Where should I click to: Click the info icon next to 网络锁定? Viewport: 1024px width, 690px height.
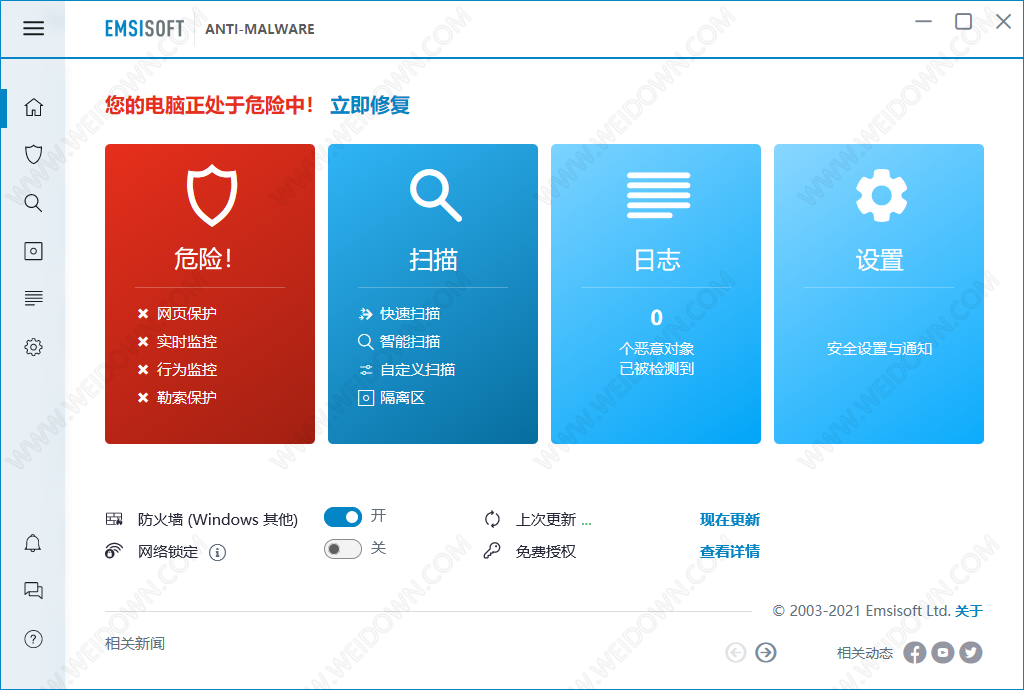pyautogui.click(x=217, y=553)
